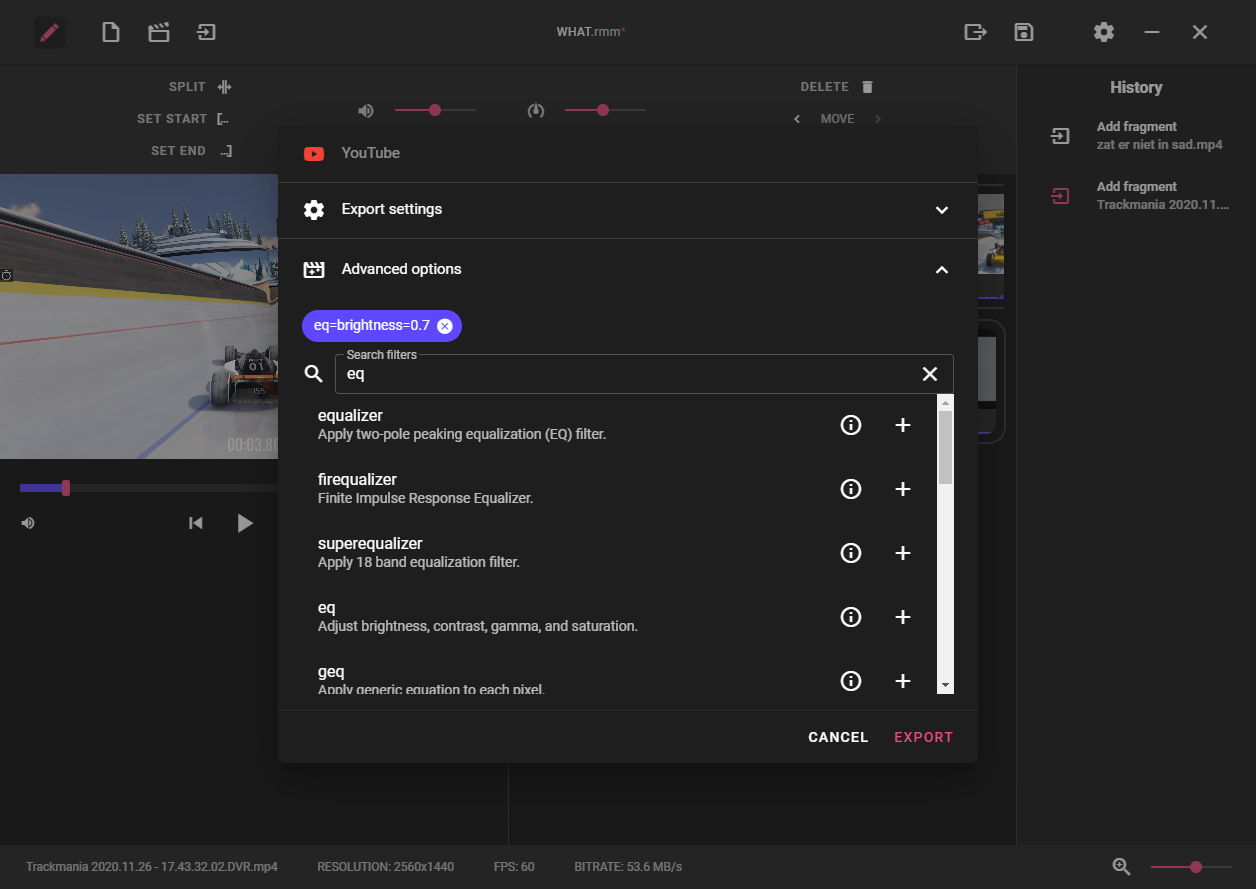Click the preview playback progress bar

point(149,488)
